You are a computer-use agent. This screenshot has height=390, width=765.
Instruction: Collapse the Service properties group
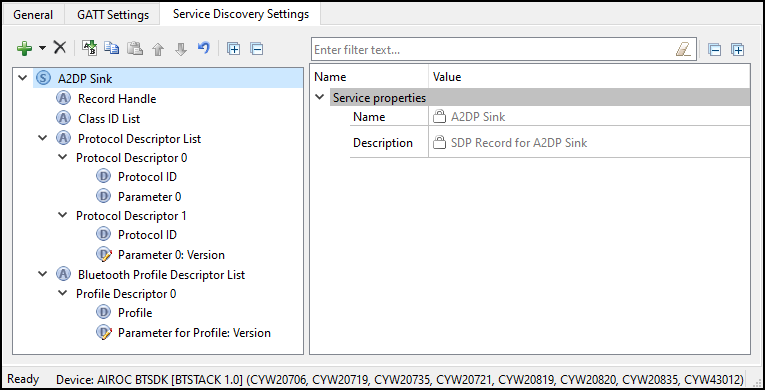320,97
